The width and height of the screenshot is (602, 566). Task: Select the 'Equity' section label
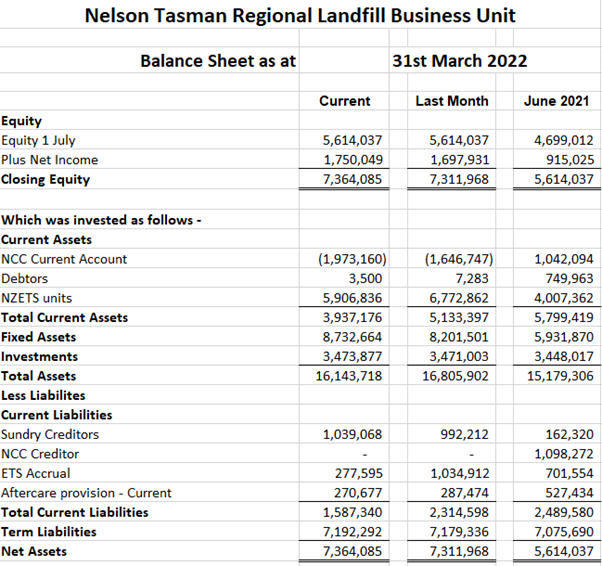click(22, 121)
